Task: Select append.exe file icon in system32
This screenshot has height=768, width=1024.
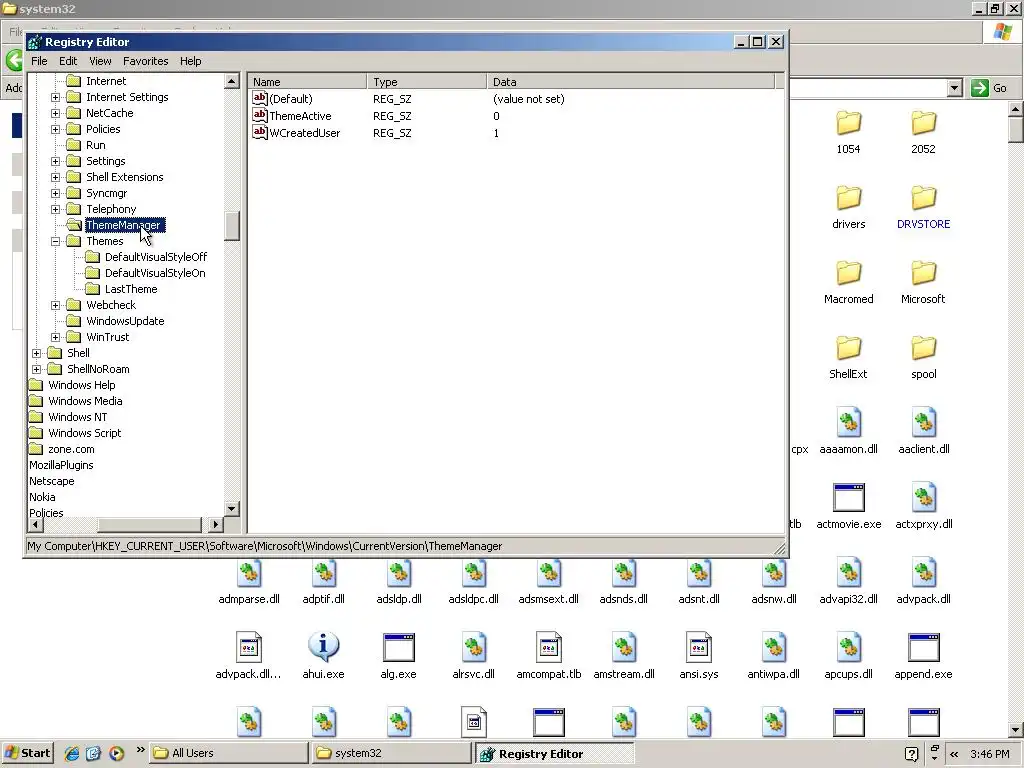Action: click(923, 648)
